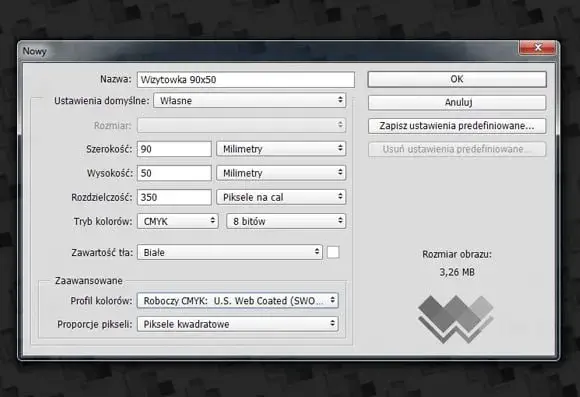Click the Ustawienia domyślne label
Screen dimensions: 580x397
pyautogui.click(x=102, y=101)
